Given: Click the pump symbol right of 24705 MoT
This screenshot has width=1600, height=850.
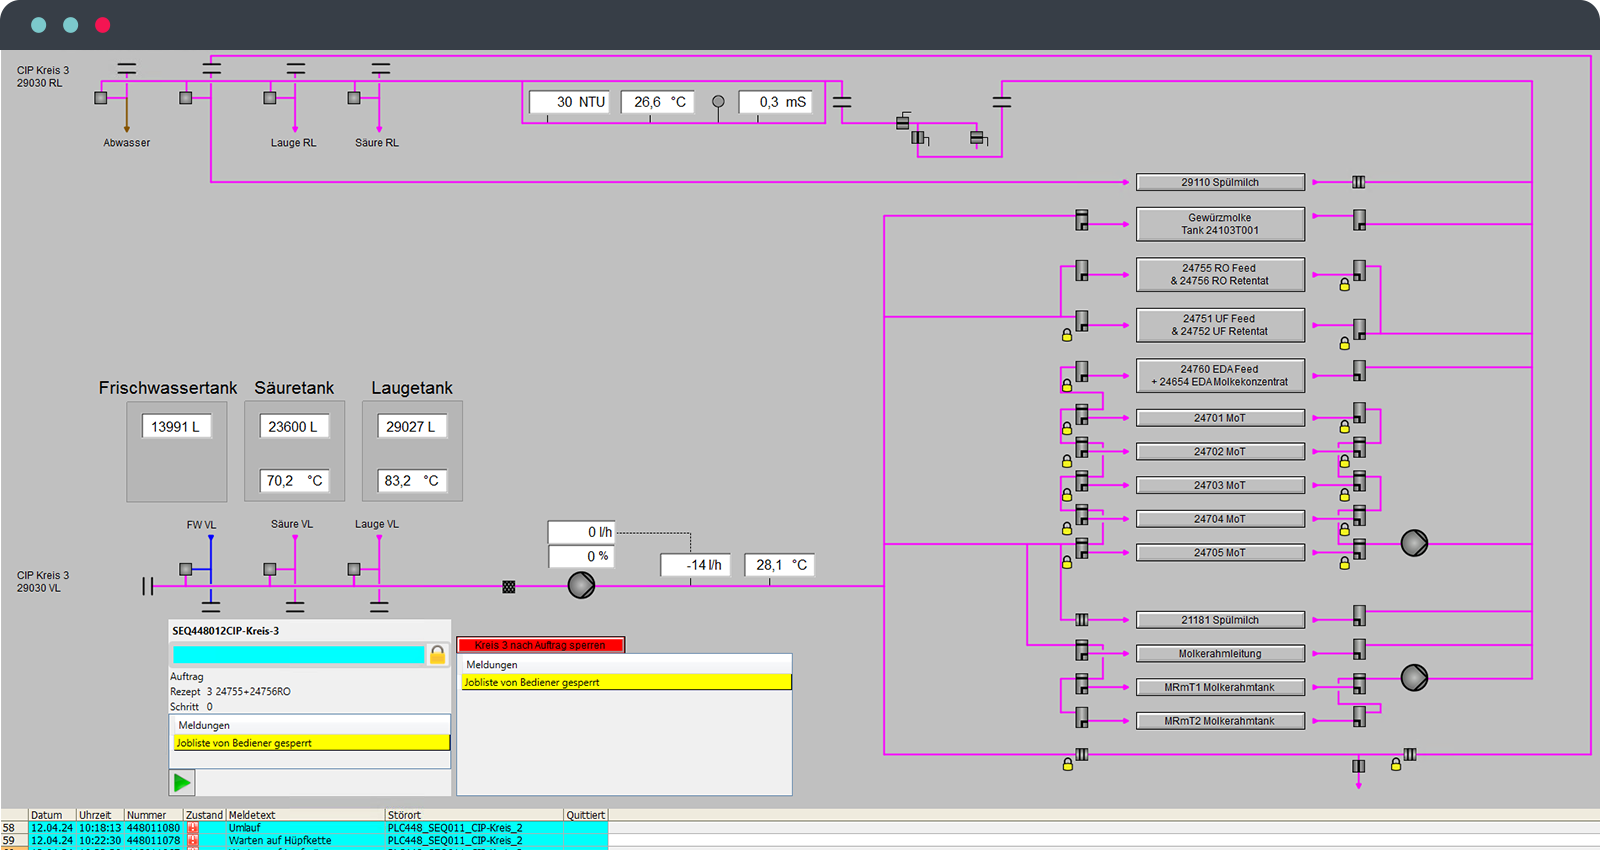Looking at the screenshot, I should 1414,543.
